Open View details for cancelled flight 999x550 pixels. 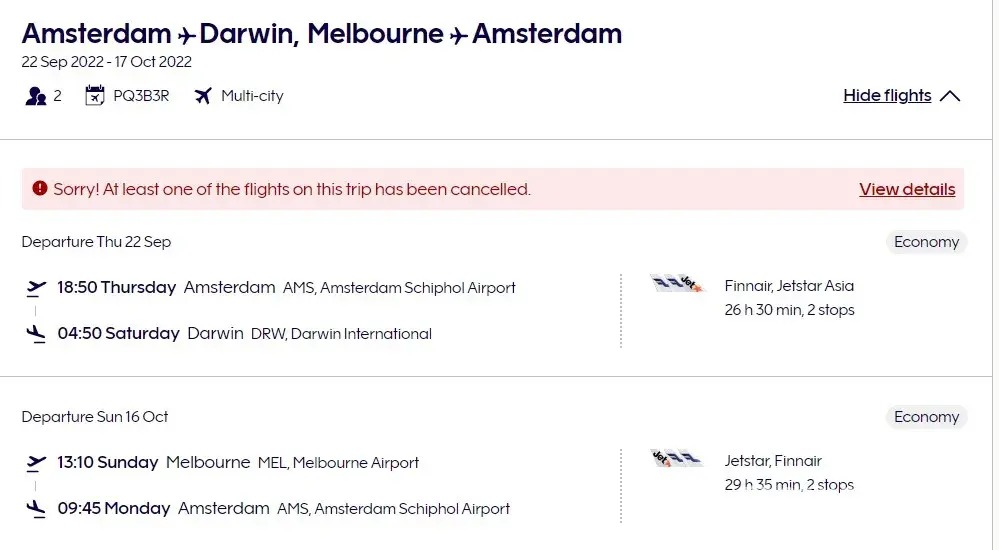point(907,189)
